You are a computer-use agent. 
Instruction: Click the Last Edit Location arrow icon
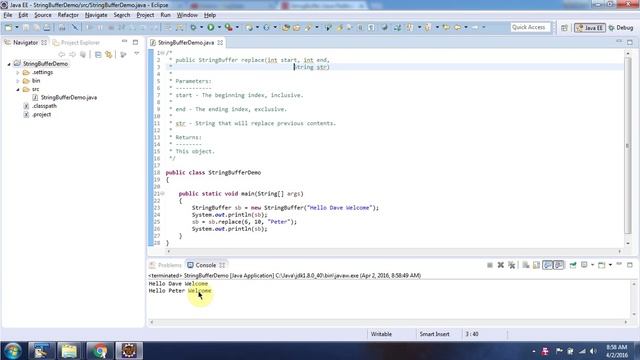[446, 27]
